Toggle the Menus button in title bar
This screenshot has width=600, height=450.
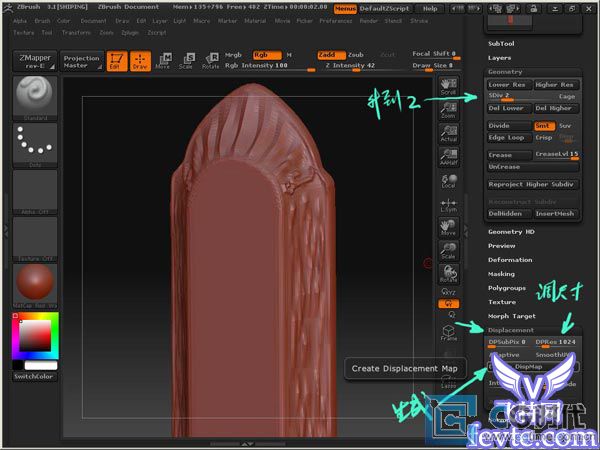(x=345, y=8)
